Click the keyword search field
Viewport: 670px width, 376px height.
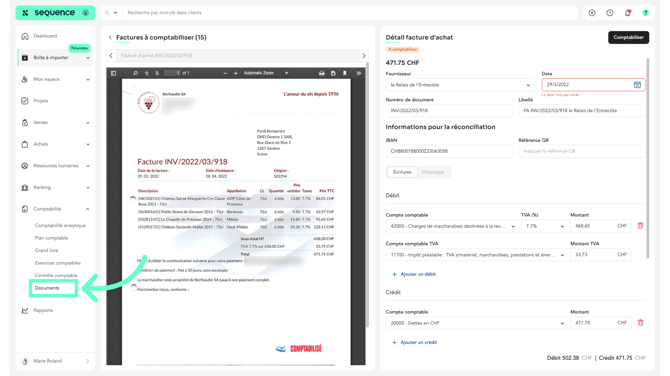click(350, 13)
